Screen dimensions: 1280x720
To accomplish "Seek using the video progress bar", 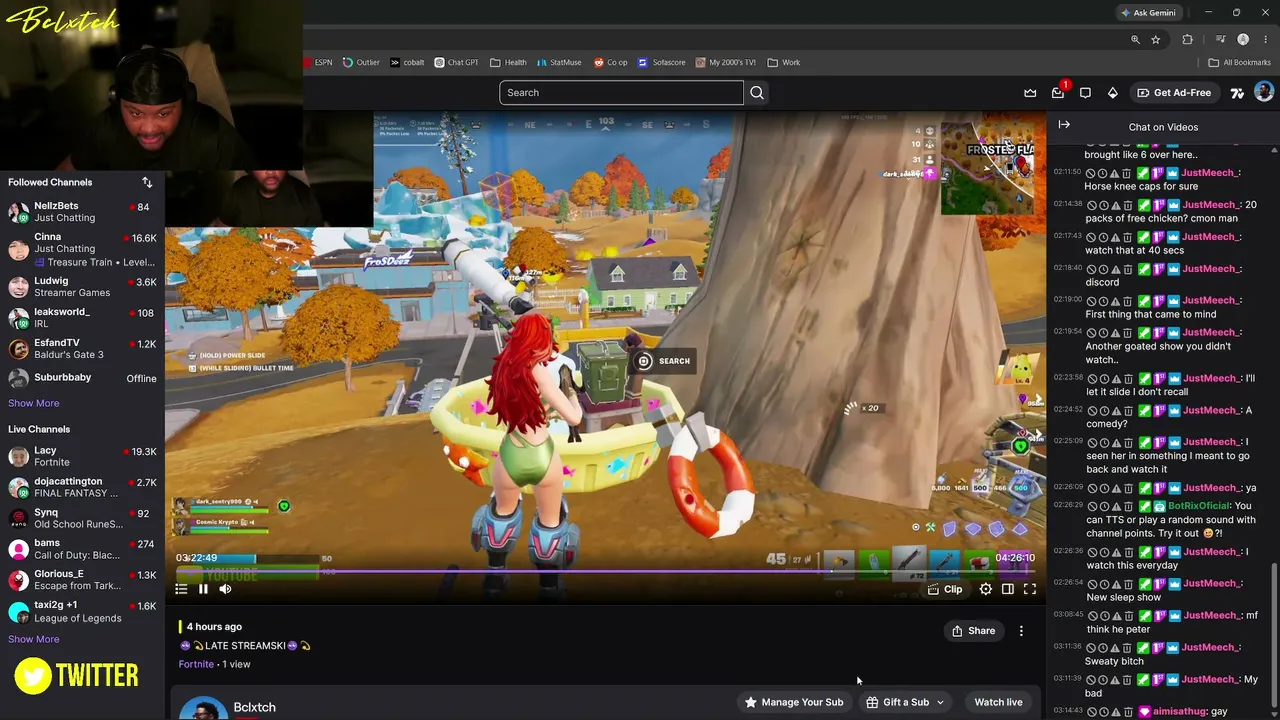I will 606,572.
